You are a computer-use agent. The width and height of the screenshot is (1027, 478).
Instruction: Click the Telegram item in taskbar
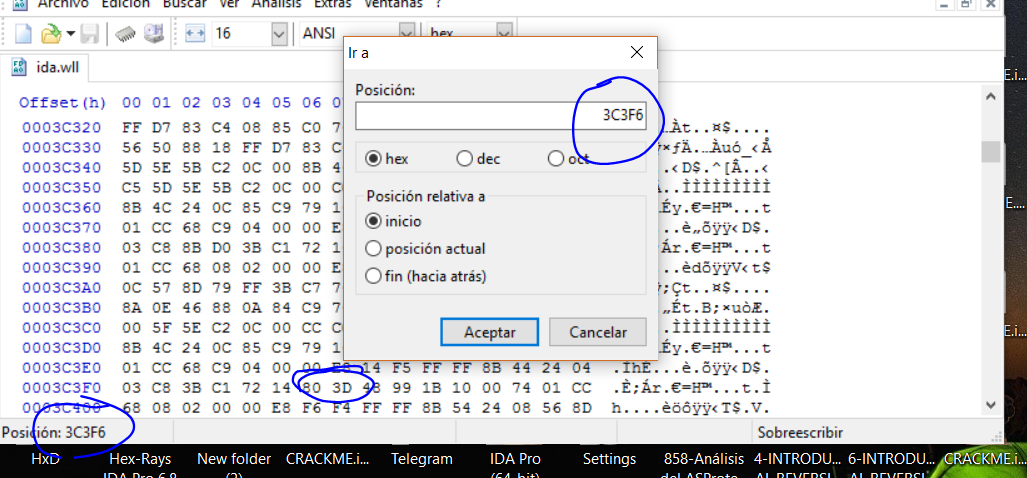click(x=421, y=459)
